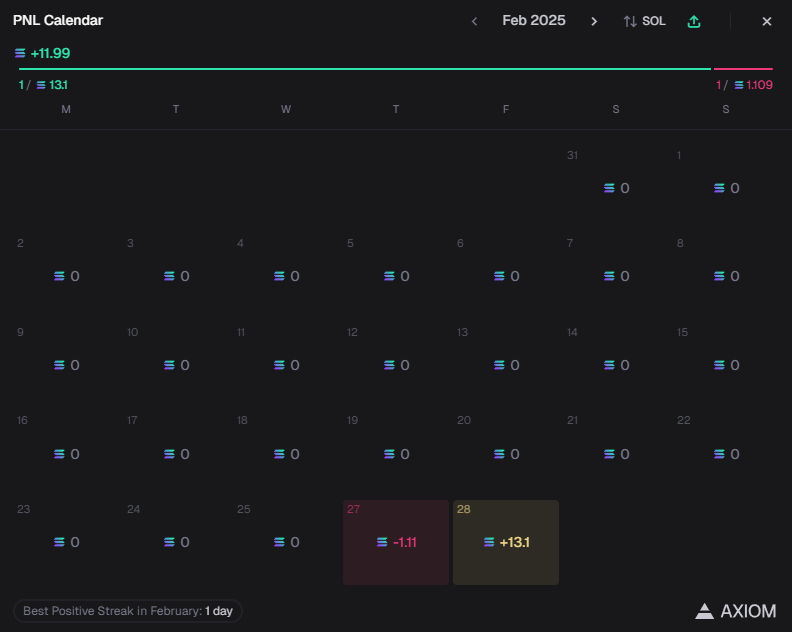Viewport: 792px width, 632px height.
Task: Click the AXIOM logo
Action: tap(735, 611)
